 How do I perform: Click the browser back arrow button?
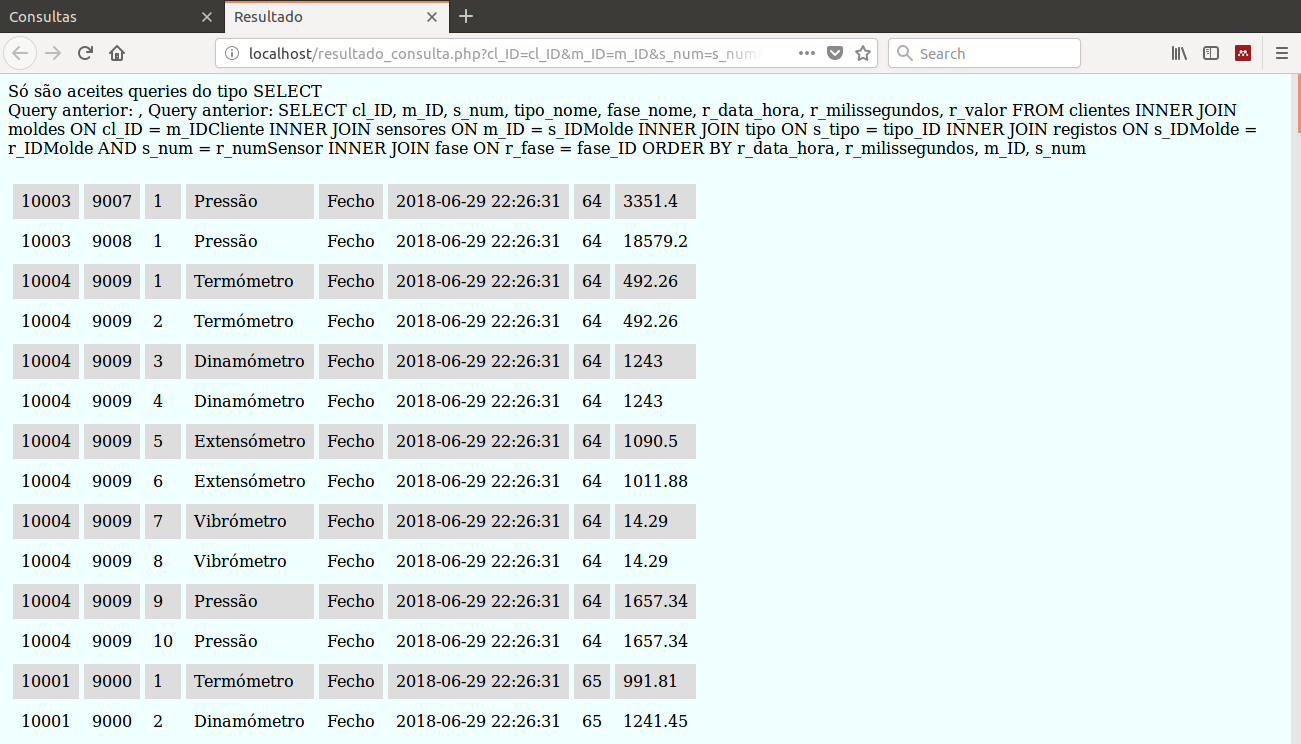click(x=21, y=53)
